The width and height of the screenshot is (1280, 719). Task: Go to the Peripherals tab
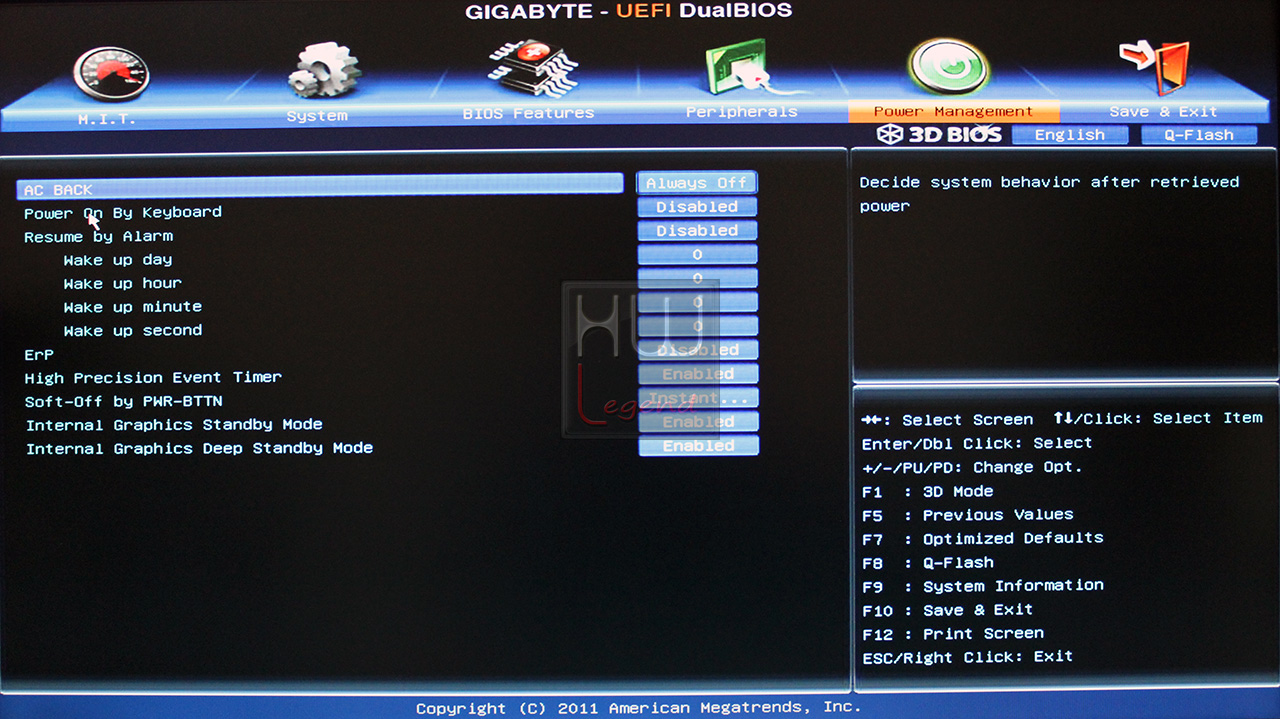click(x=741, y=112)
